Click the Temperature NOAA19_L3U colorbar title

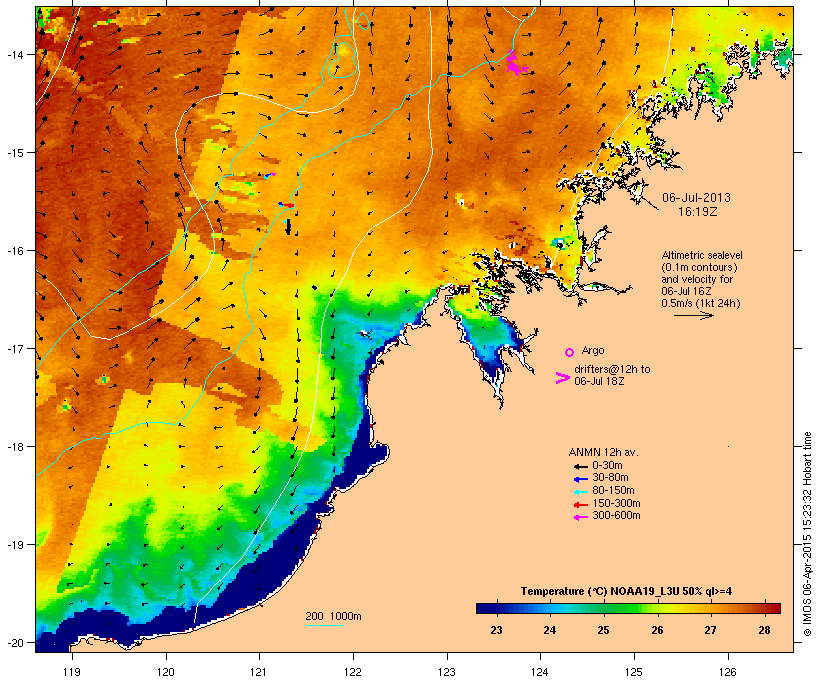pyautogui.click(x=626, y=591)
